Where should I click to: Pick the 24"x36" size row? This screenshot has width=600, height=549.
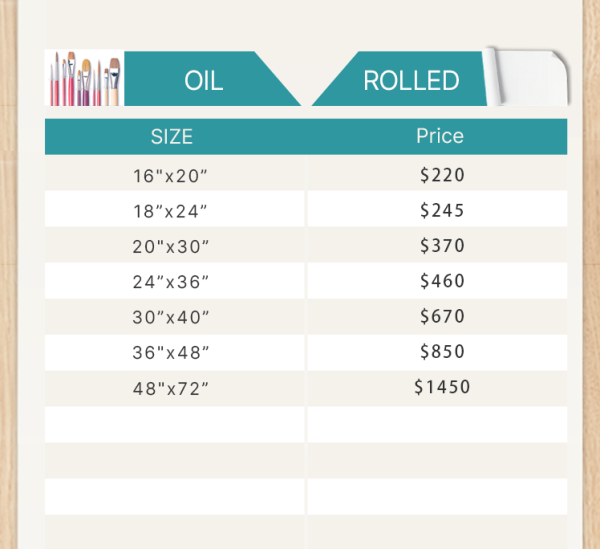[171, 282]
